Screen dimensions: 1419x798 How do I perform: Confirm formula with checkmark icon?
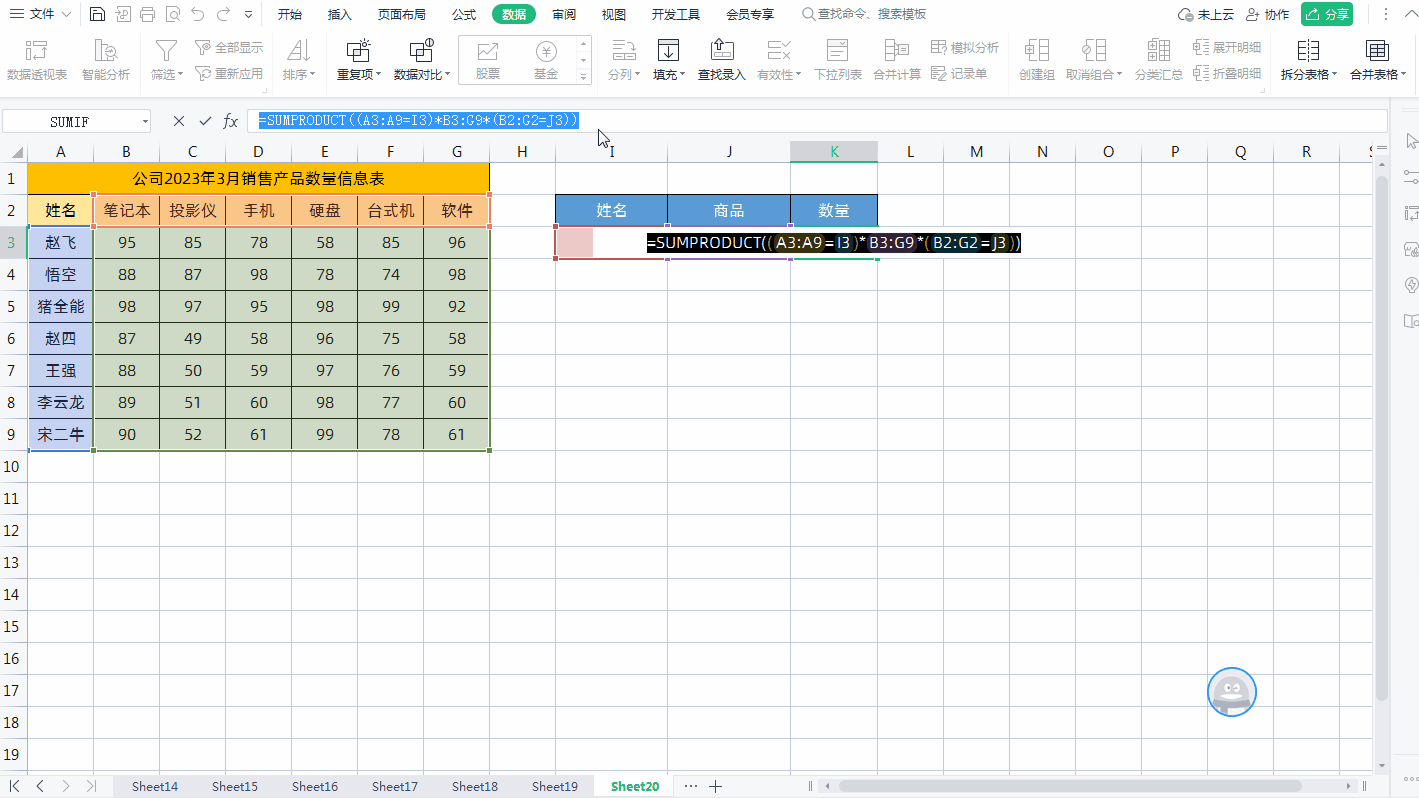205,121
